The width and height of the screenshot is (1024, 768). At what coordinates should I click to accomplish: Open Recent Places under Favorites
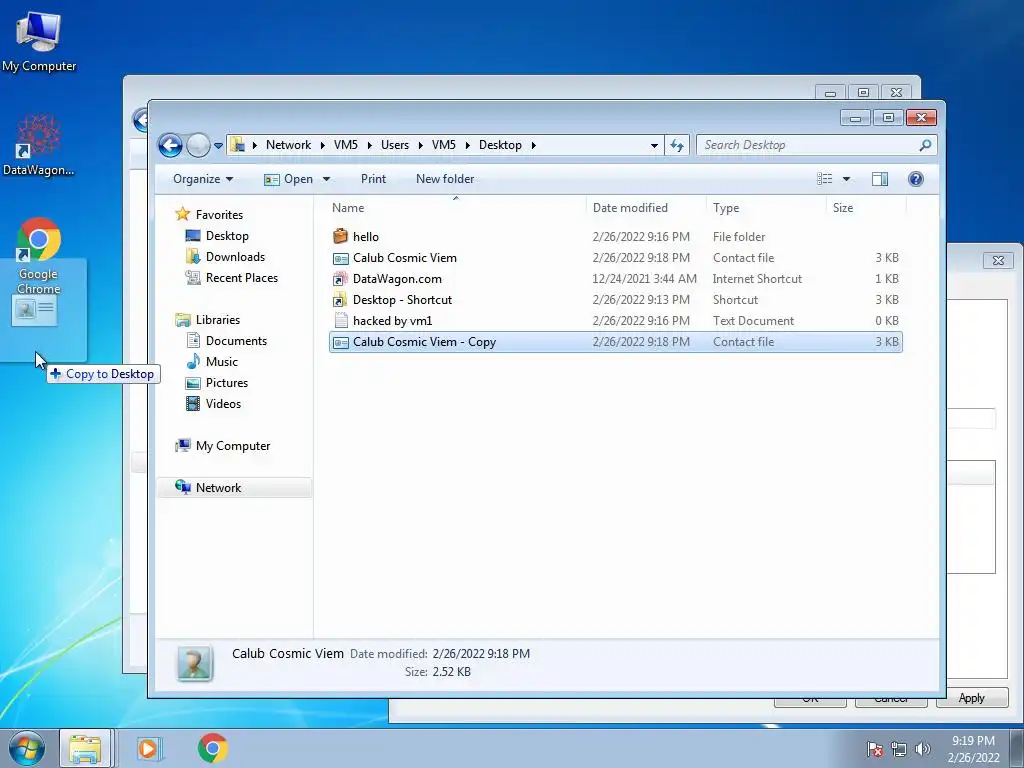242,278
